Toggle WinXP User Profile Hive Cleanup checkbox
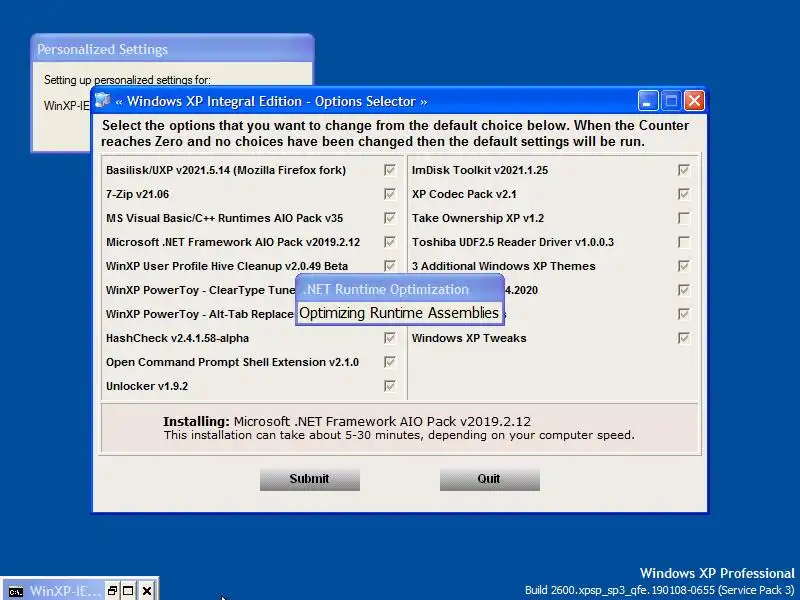 pos(390,266)
